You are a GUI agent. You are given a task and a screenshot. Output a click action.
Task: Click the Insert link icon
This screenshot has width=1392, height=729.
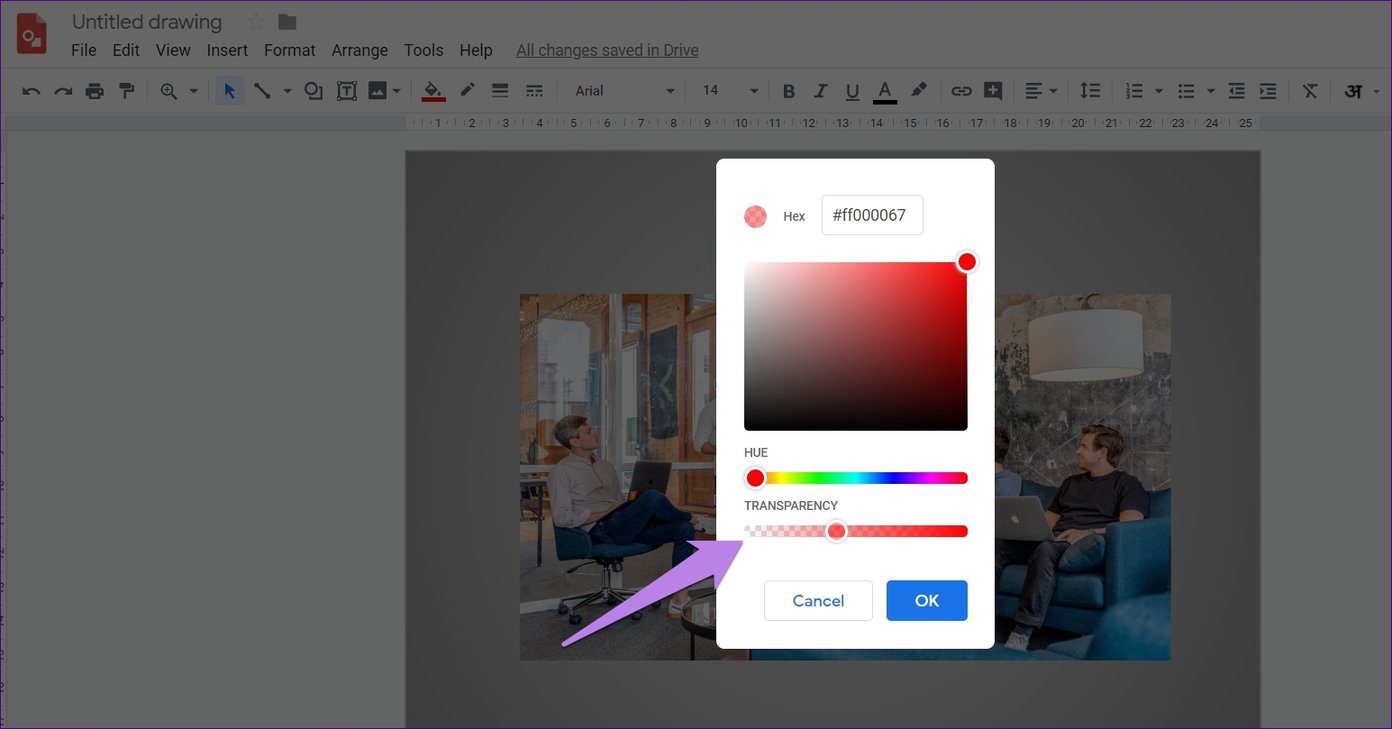pyautogui.click(x=961, y=91)
